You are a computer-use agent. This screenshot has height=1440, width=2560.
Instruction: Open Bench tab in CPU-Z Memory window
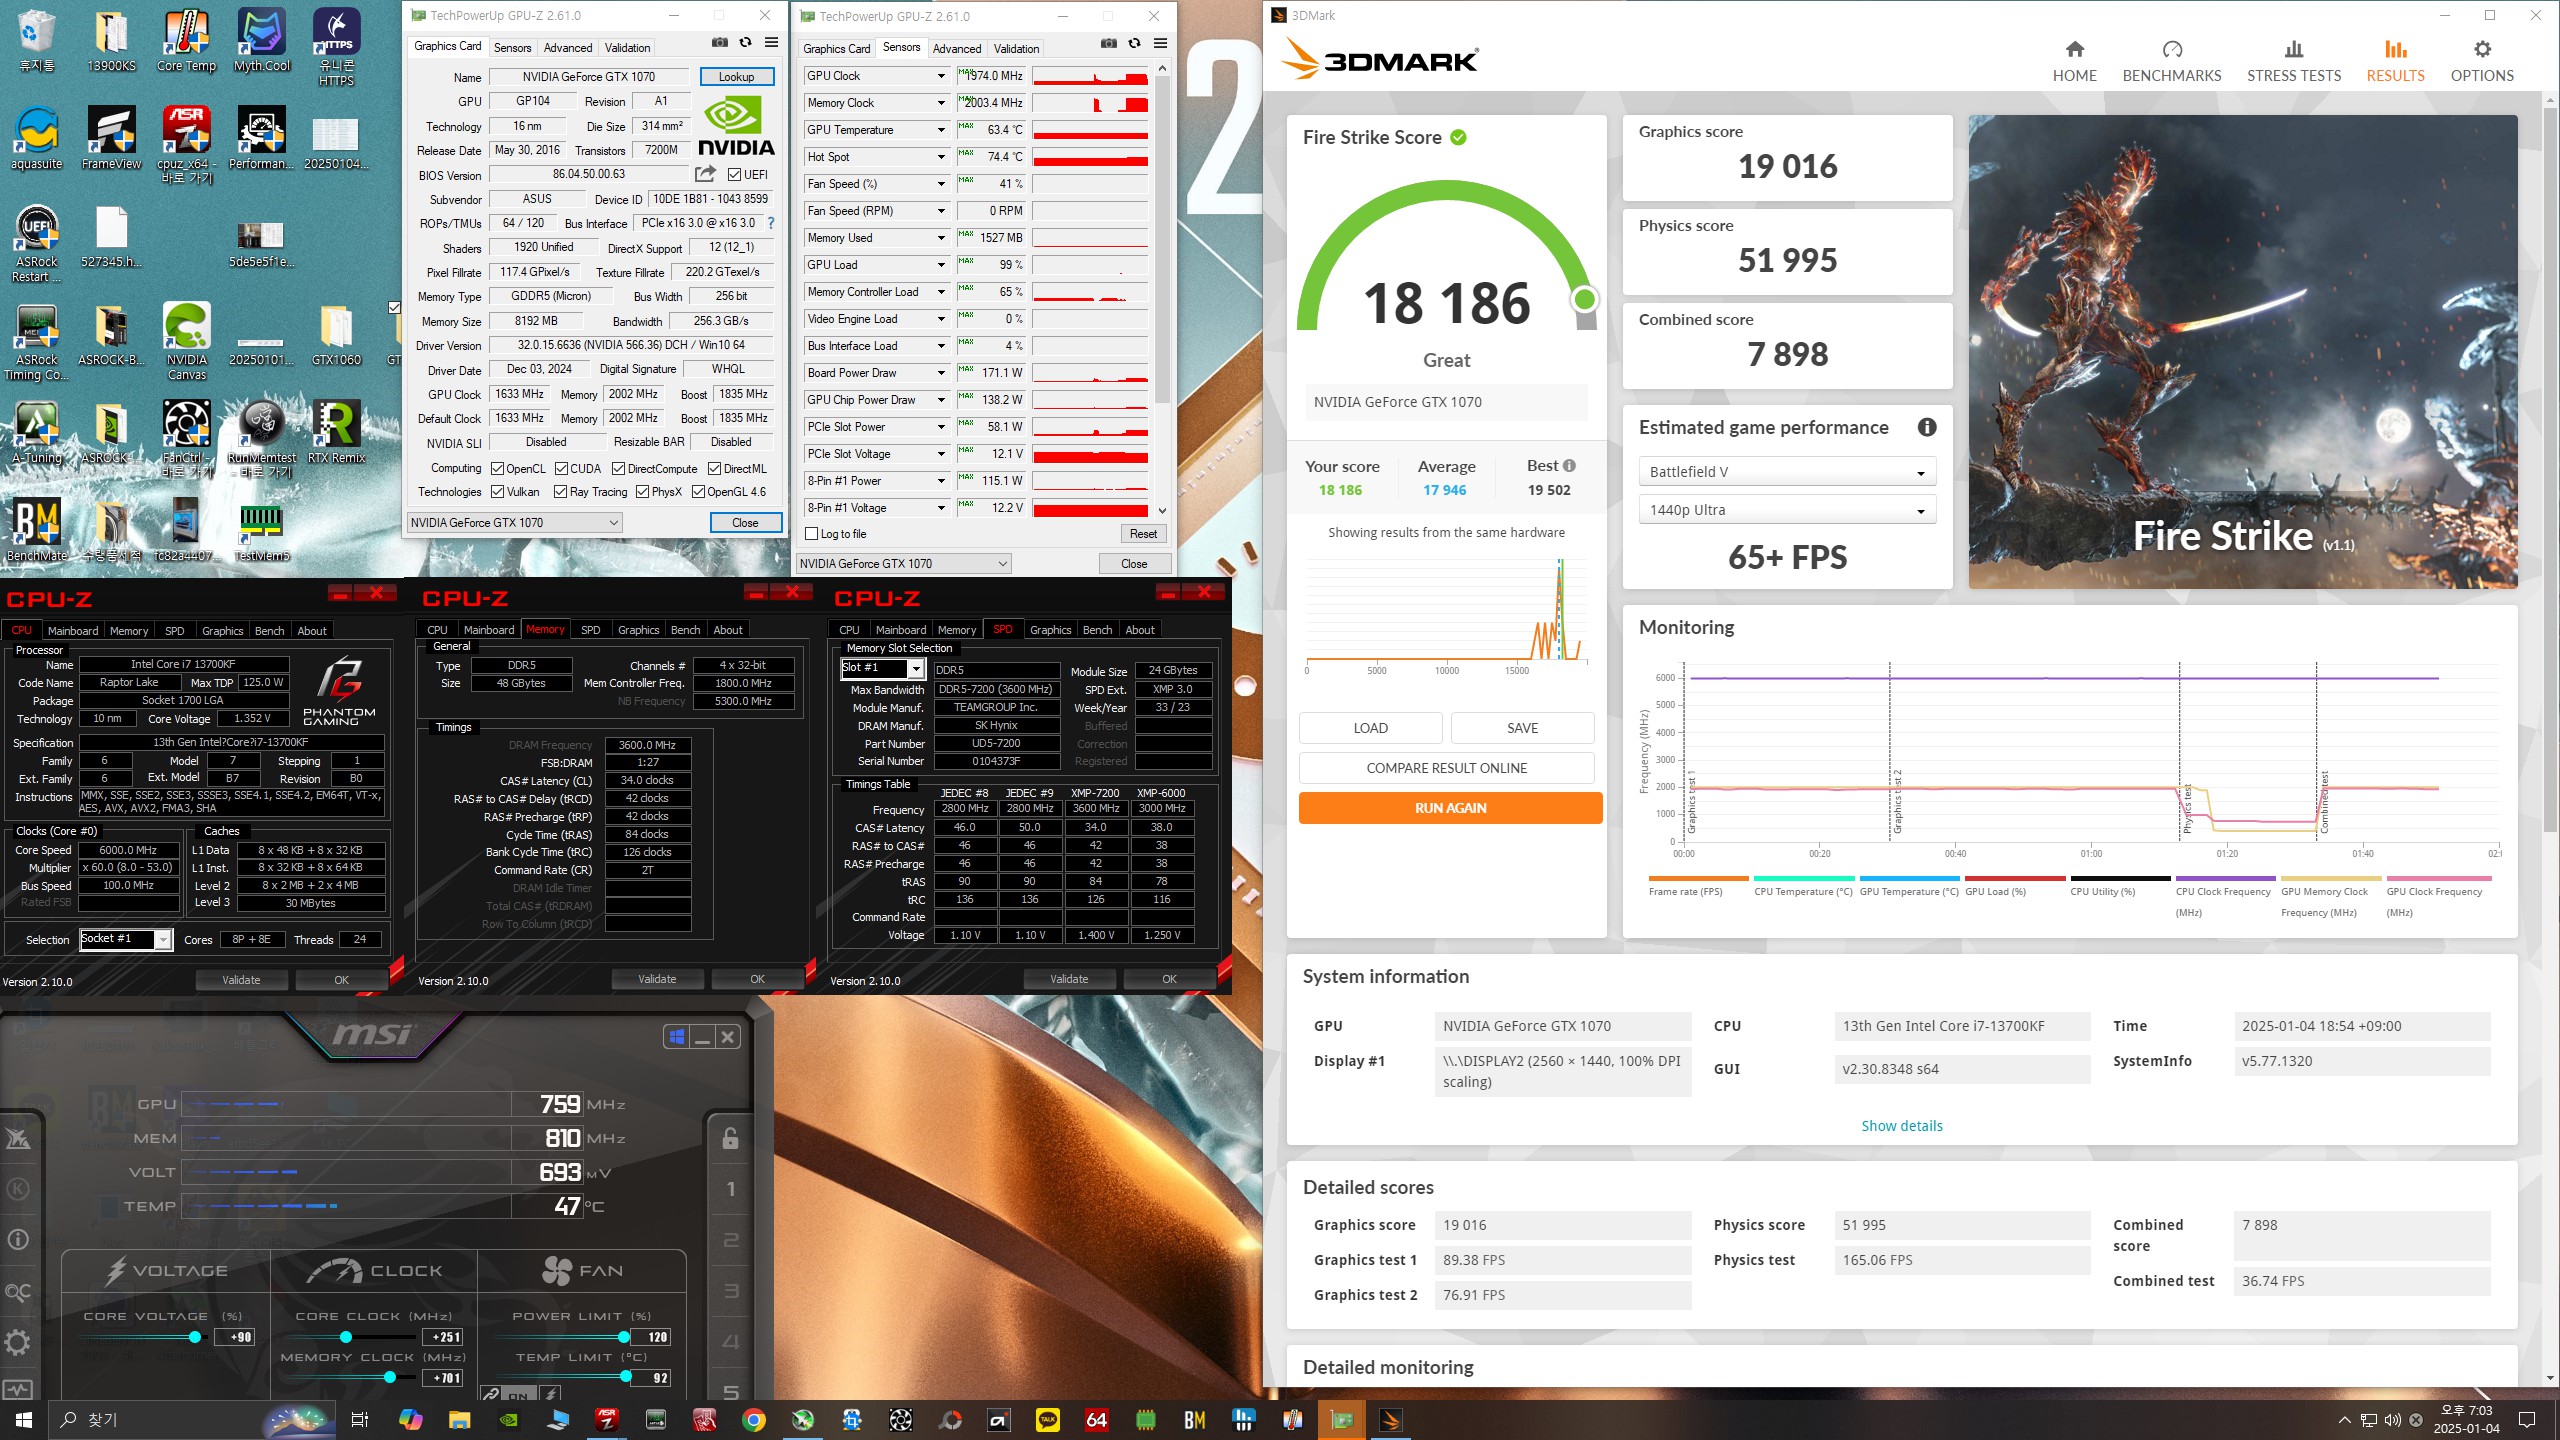685,630
